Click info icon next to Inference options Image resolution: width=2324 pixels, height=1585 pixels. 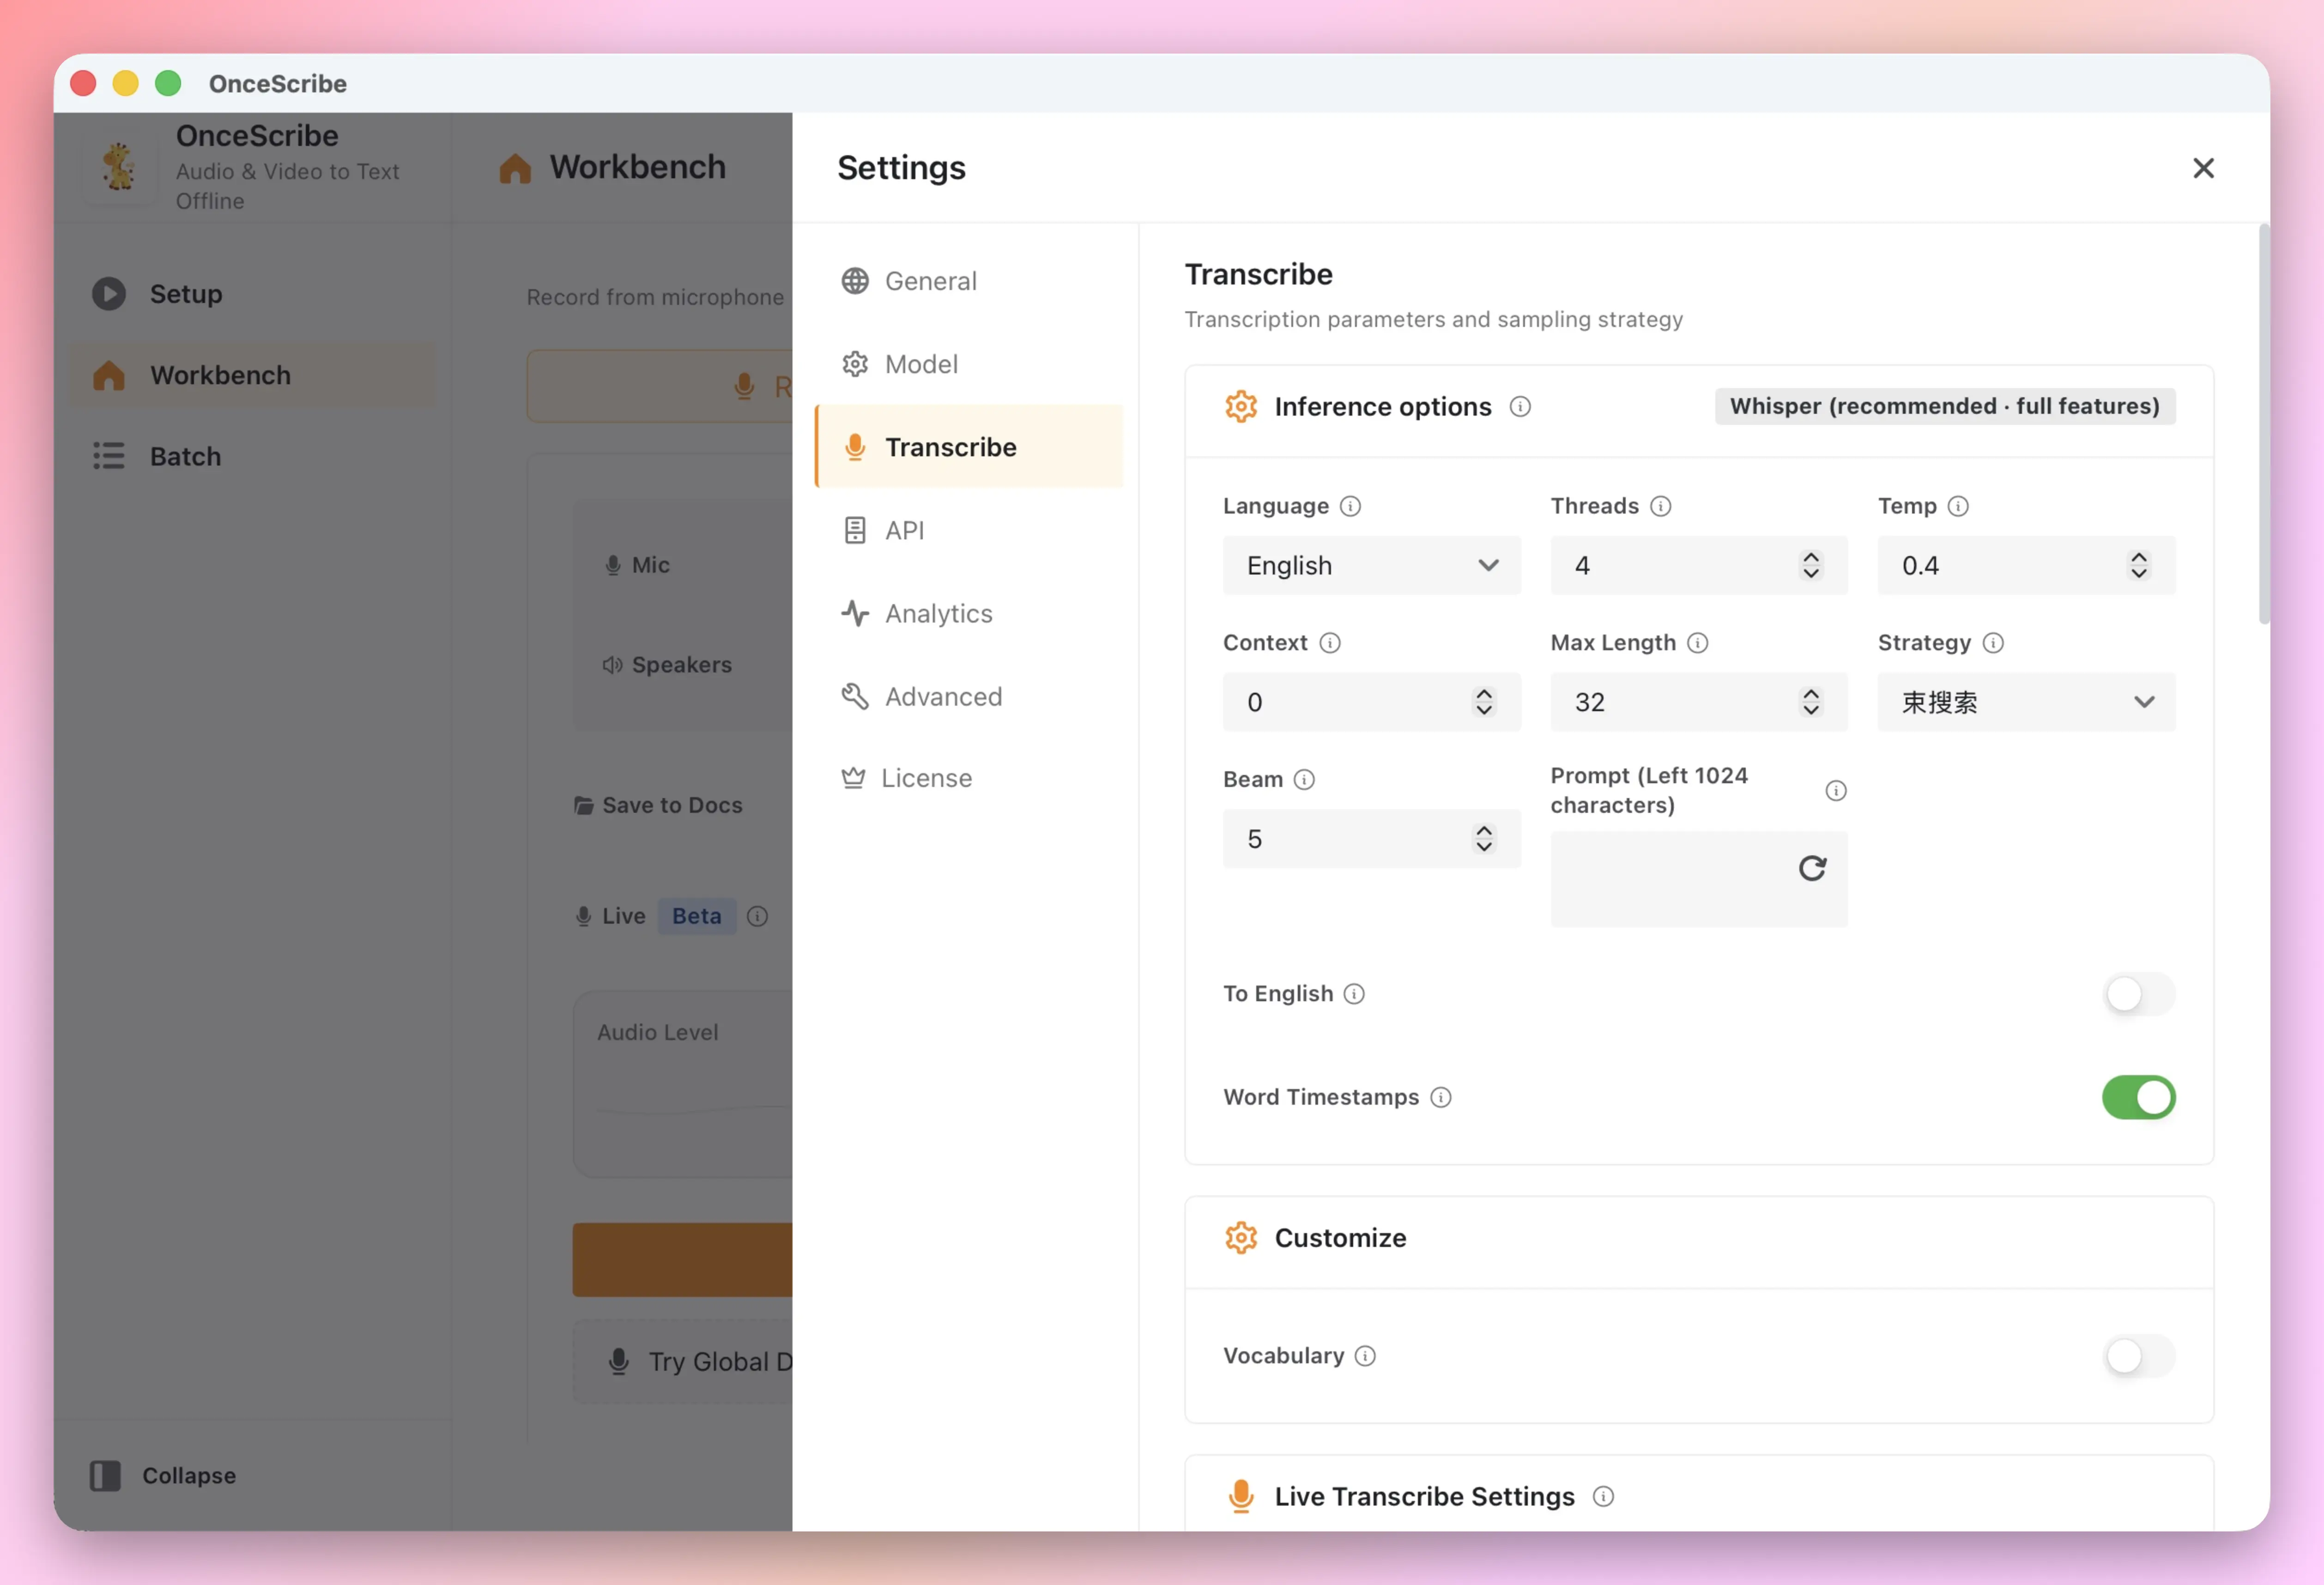1519,407
